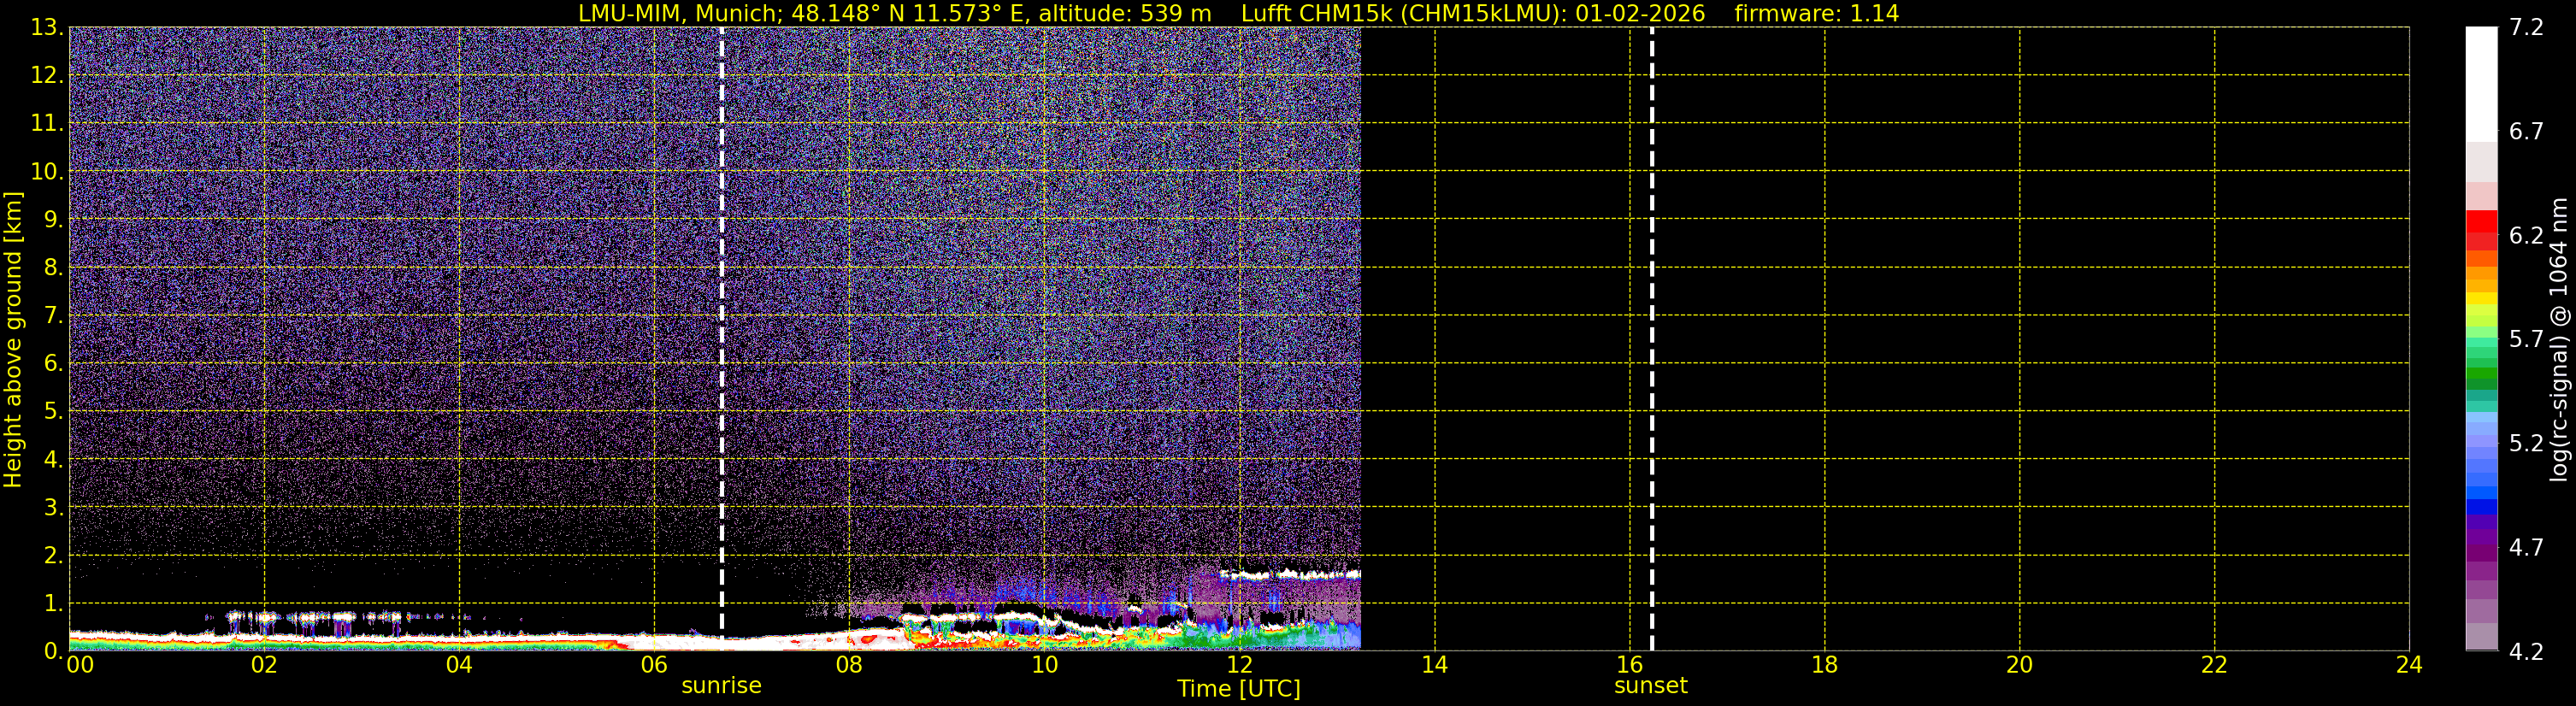Viewport: 2576px width, 706px height.
Task: Click the white cloud layer near 1.6 km after 12 UTC
Action: click(1290, 575)
